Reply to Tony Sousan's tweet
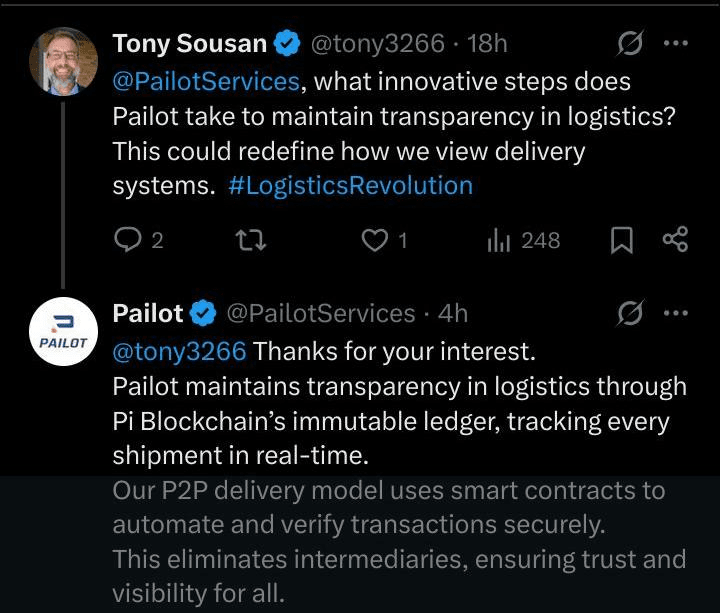Screen dimensions: 720x613 [128, 240]
